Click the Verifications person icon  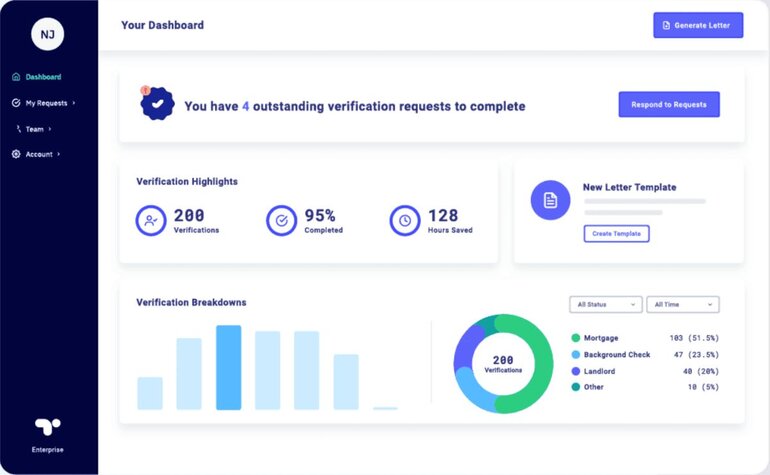tap(151, 221)
